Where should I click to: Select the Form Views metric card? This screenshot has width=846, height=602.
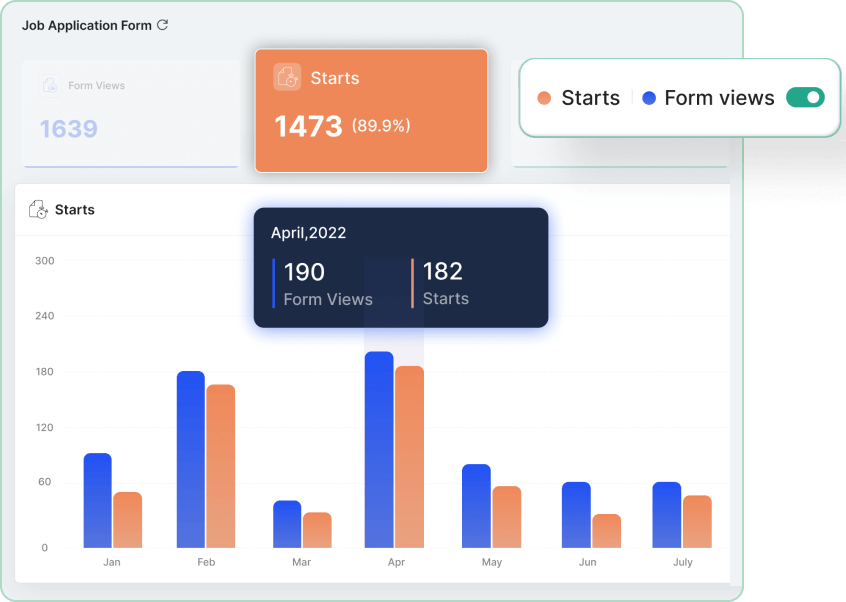click(x=131, y=113)
